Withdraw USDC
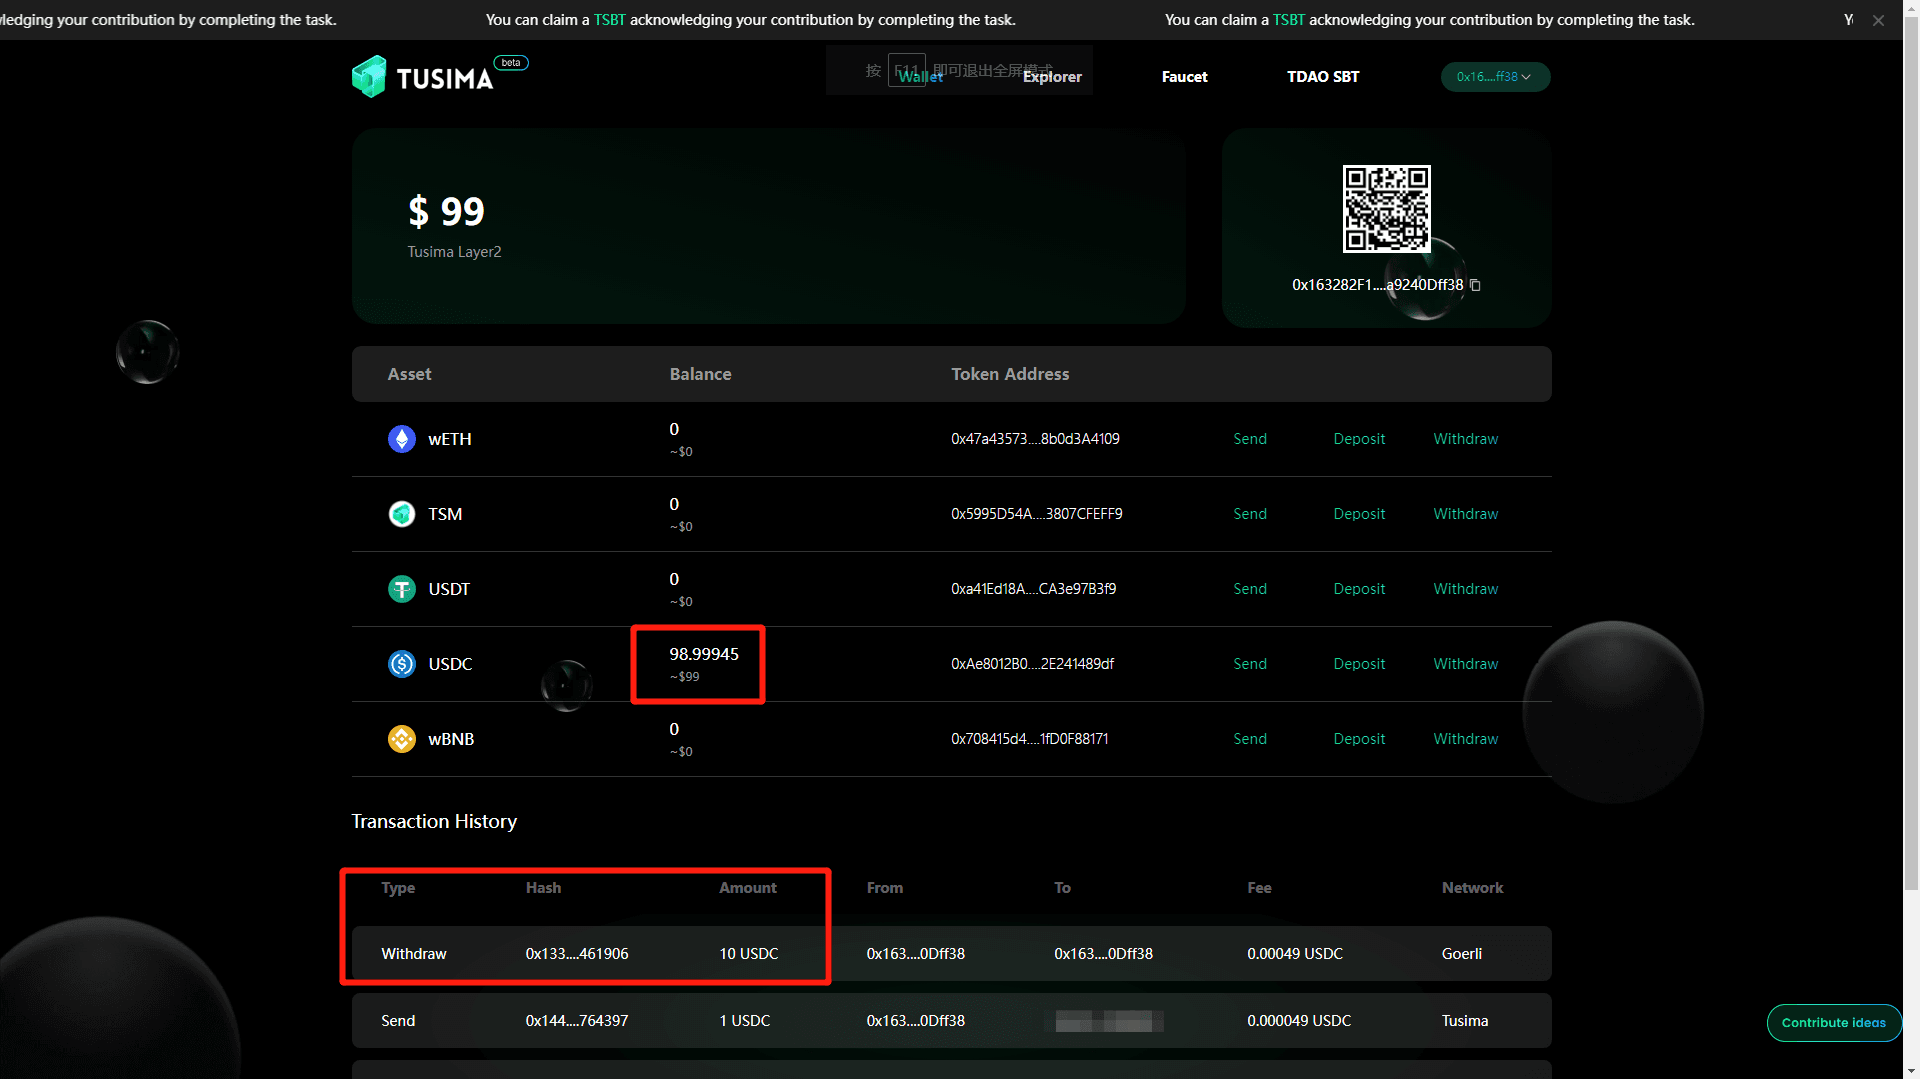Image resolution: width=1920 pixels, height=1079 pixels. coord(1466,664)
